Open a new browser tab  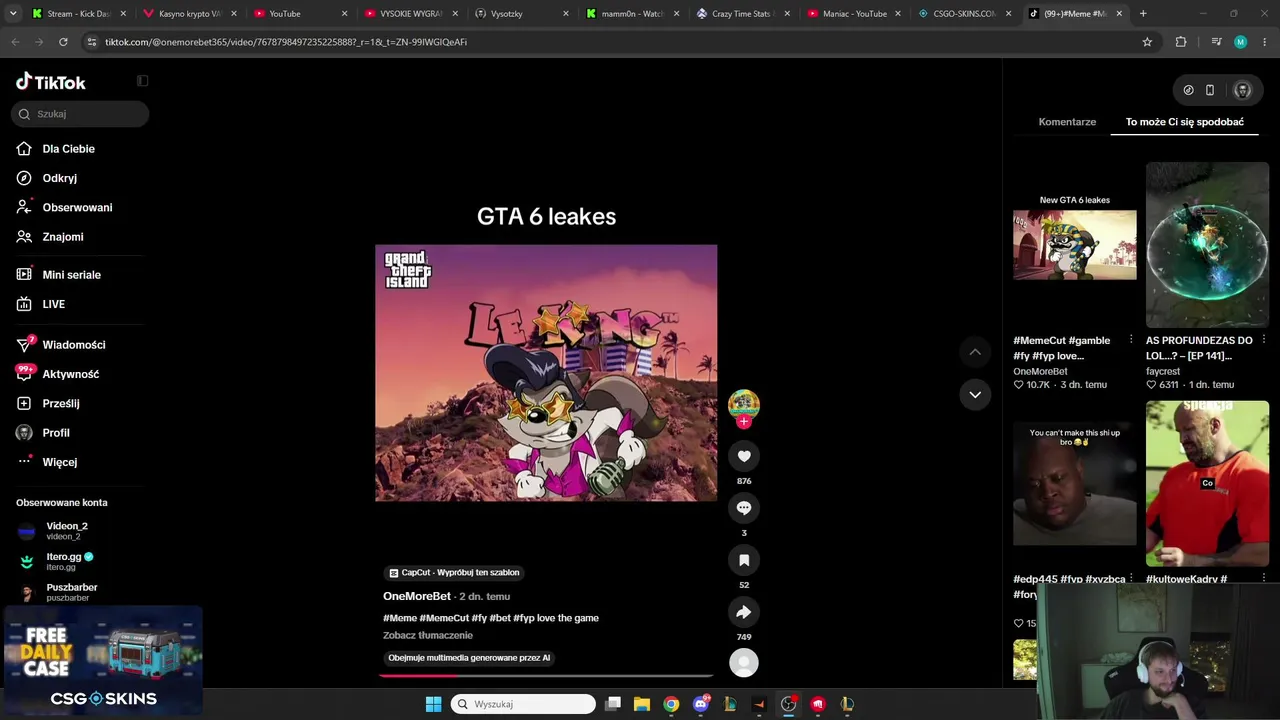coord(1143,14)
